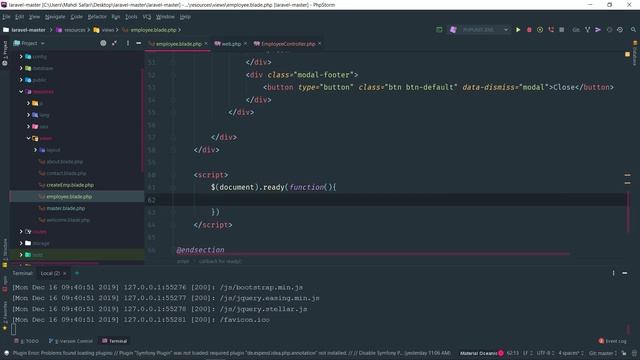The image size is (640, 360).
Task: Open the Tools menu
Action: click(131, 17)
